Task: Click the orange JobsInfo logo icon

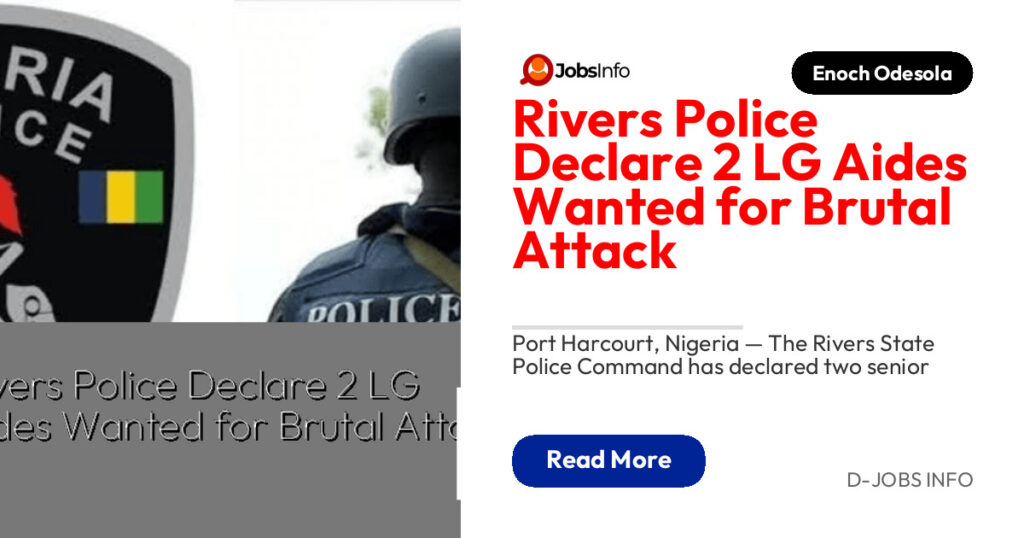Action: tap(537, 70)
